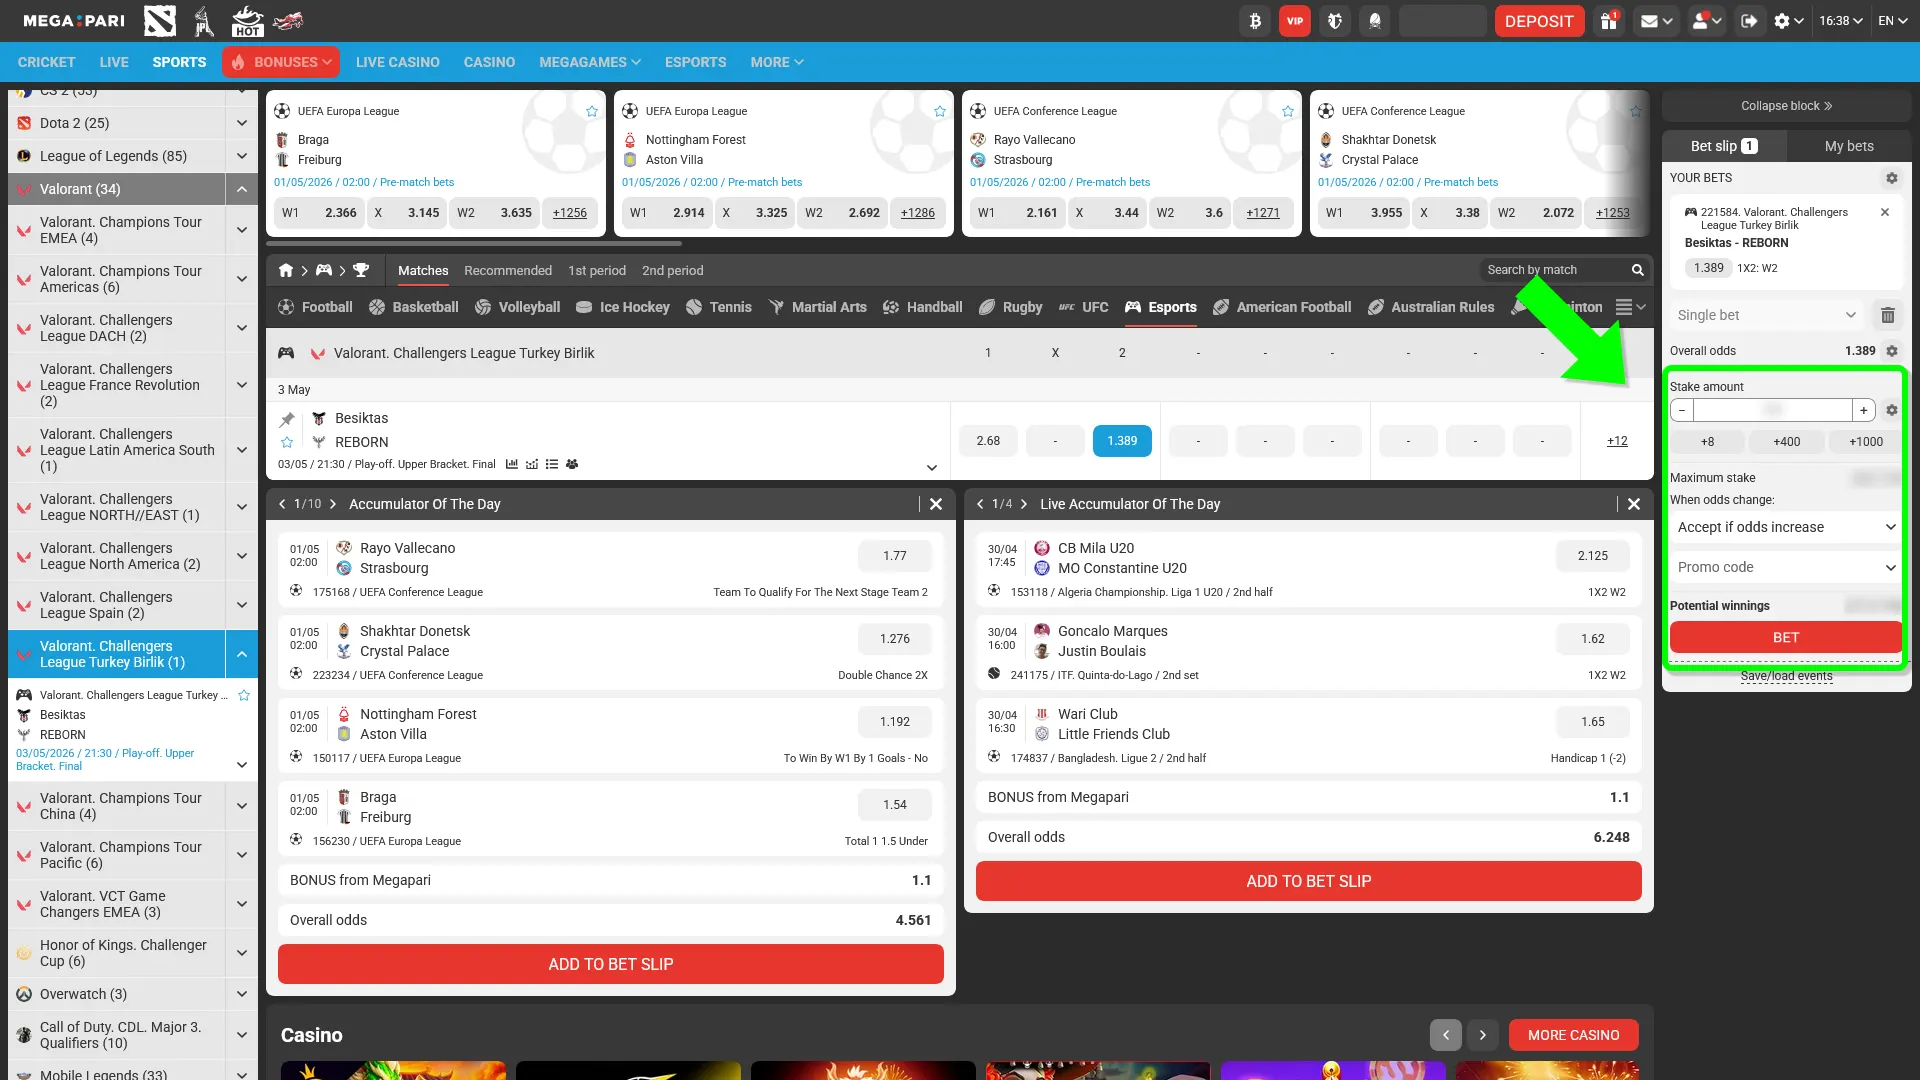Select the 2.68 W1 odds for Besiktas
Screen dimensions: 1920x1080
pyautogui.click(x=988, y=441)
